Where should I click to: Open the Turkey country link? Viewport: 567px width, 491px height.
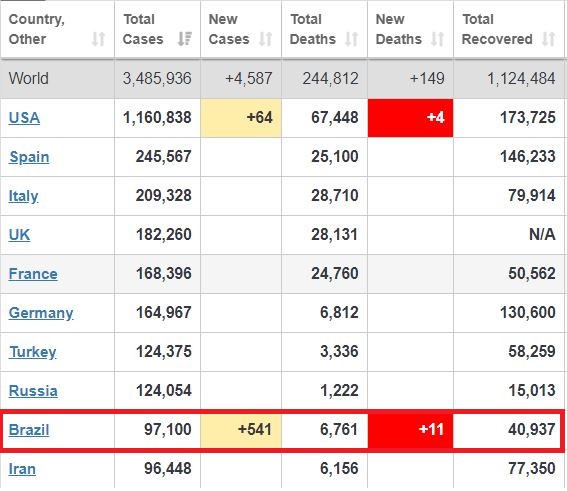pos(33,352)
